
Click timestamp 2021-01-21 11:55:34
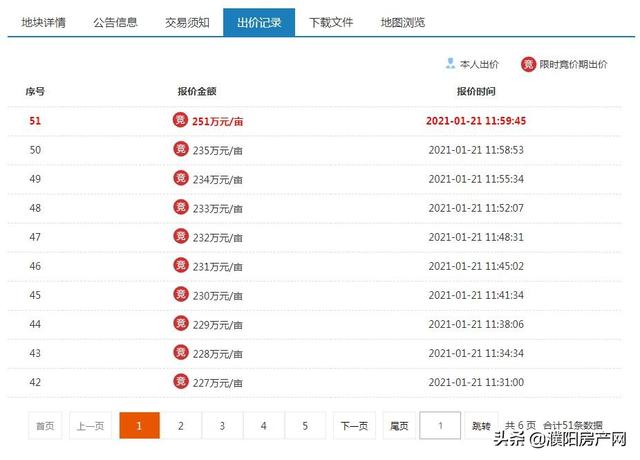[476, 179]
